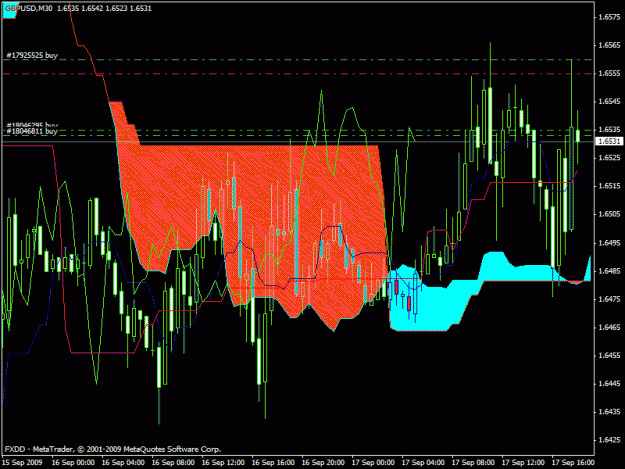Click the 16 Sep 12:00 time label
This screenshot has width=625, height=469.
[x=223, y=463]
